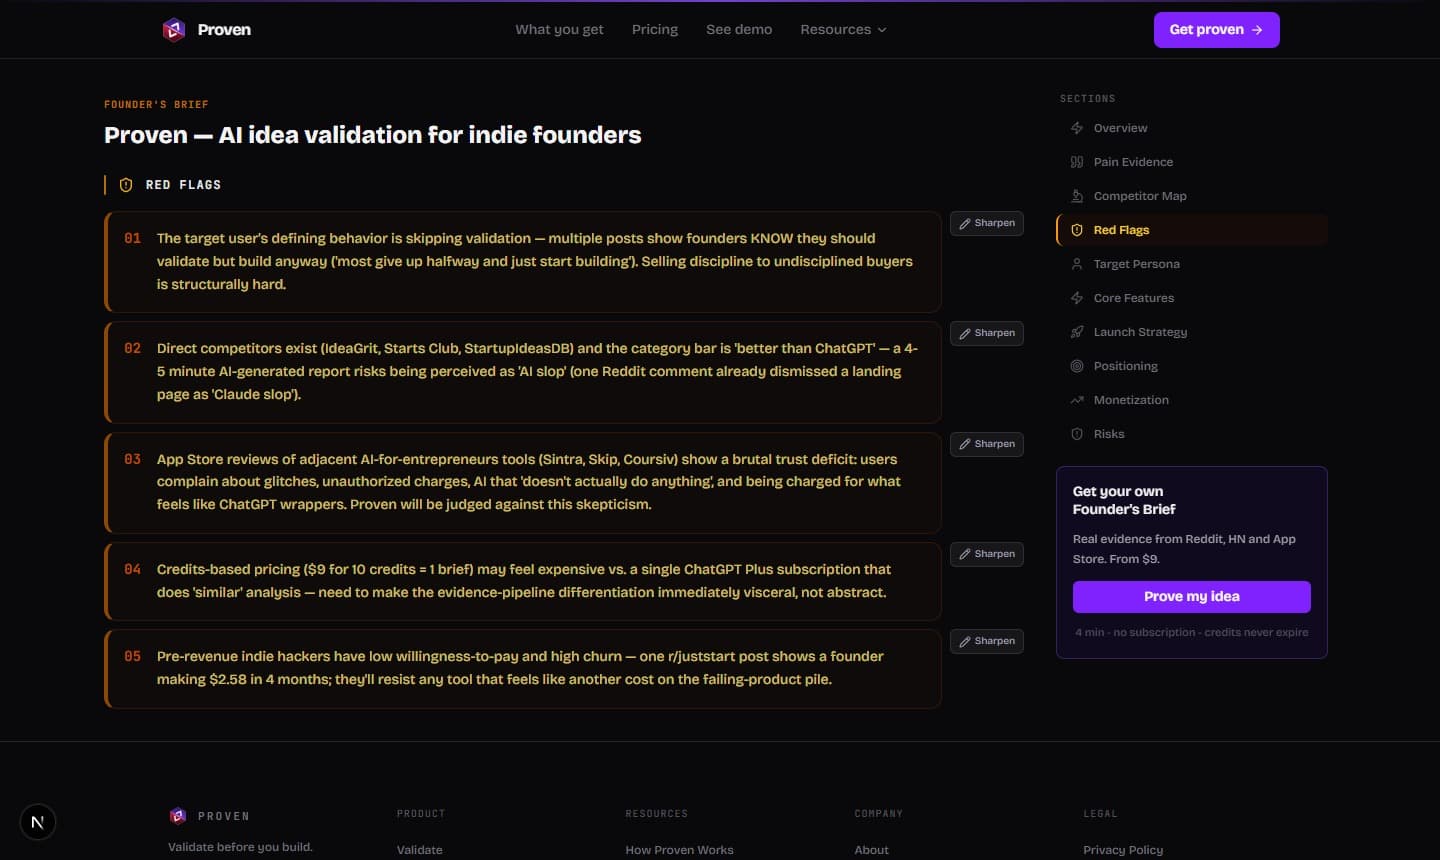This screenshot has width=1440, height=860.
Task: Jump to the Launch Strategy section
Action: (x=1192, y=332)
